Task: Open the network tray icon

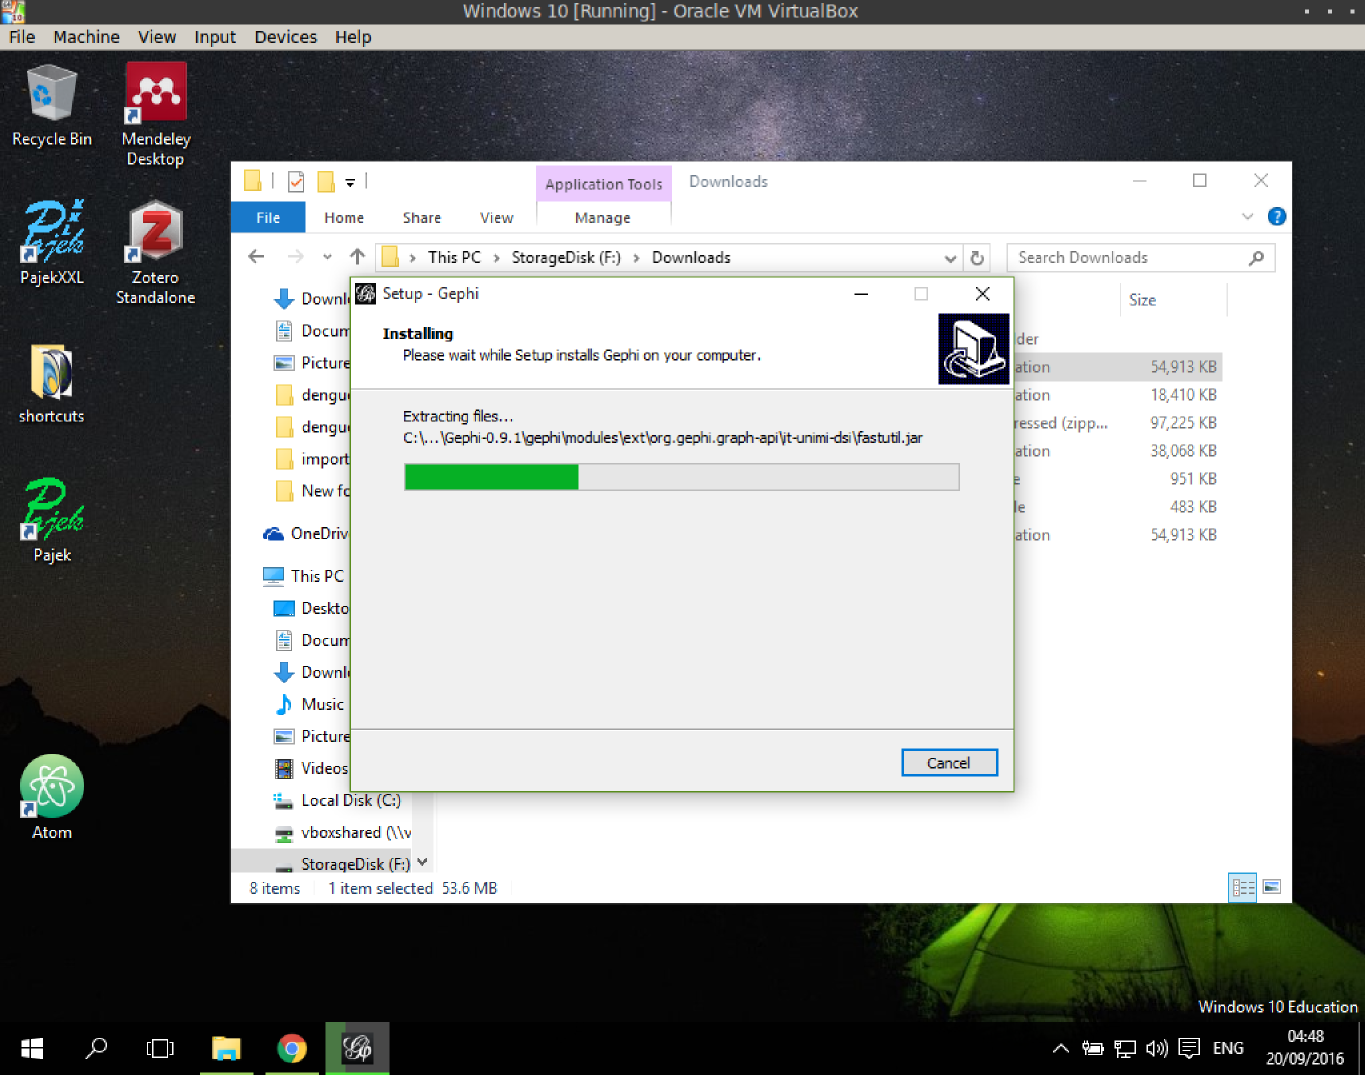Action: pos(1125,1048)
